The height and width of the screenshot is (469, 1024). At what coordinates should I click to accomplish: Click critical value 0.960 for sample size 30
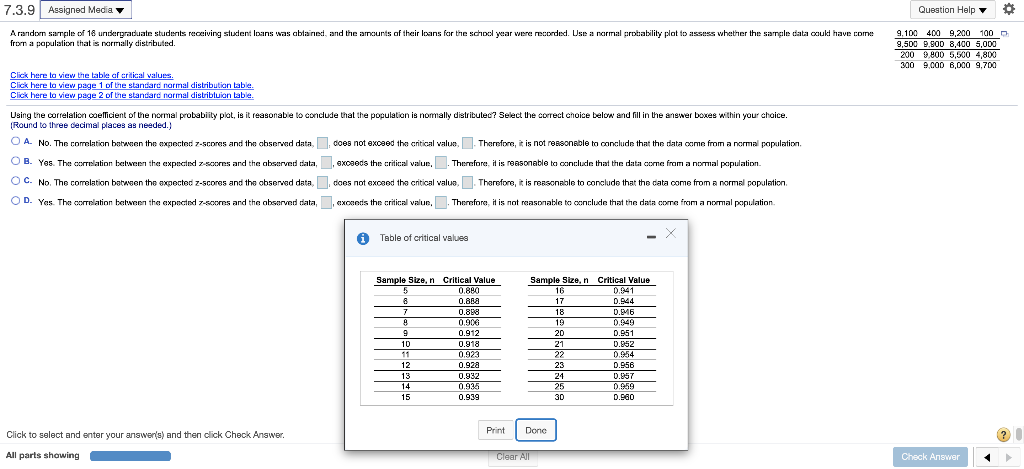(x=624, y=396)
